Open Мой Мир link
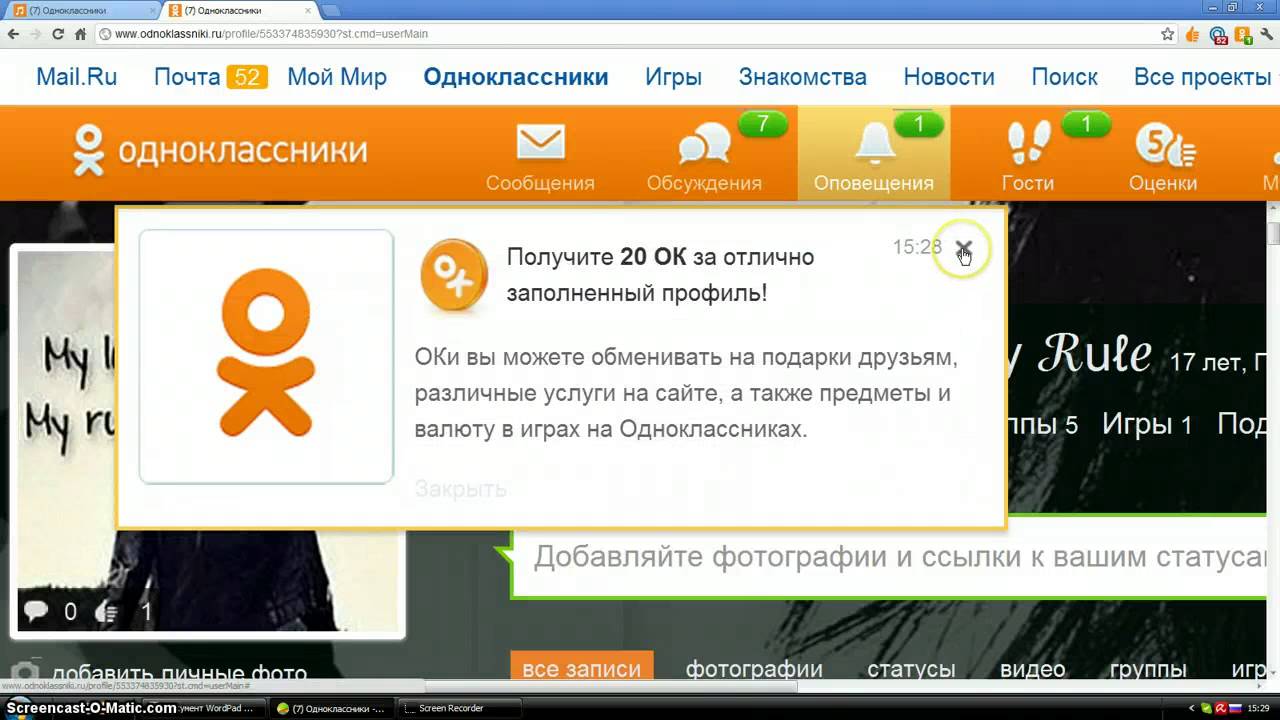Image resolution: width=1280 pixels, height=720 pixels. 337,77
